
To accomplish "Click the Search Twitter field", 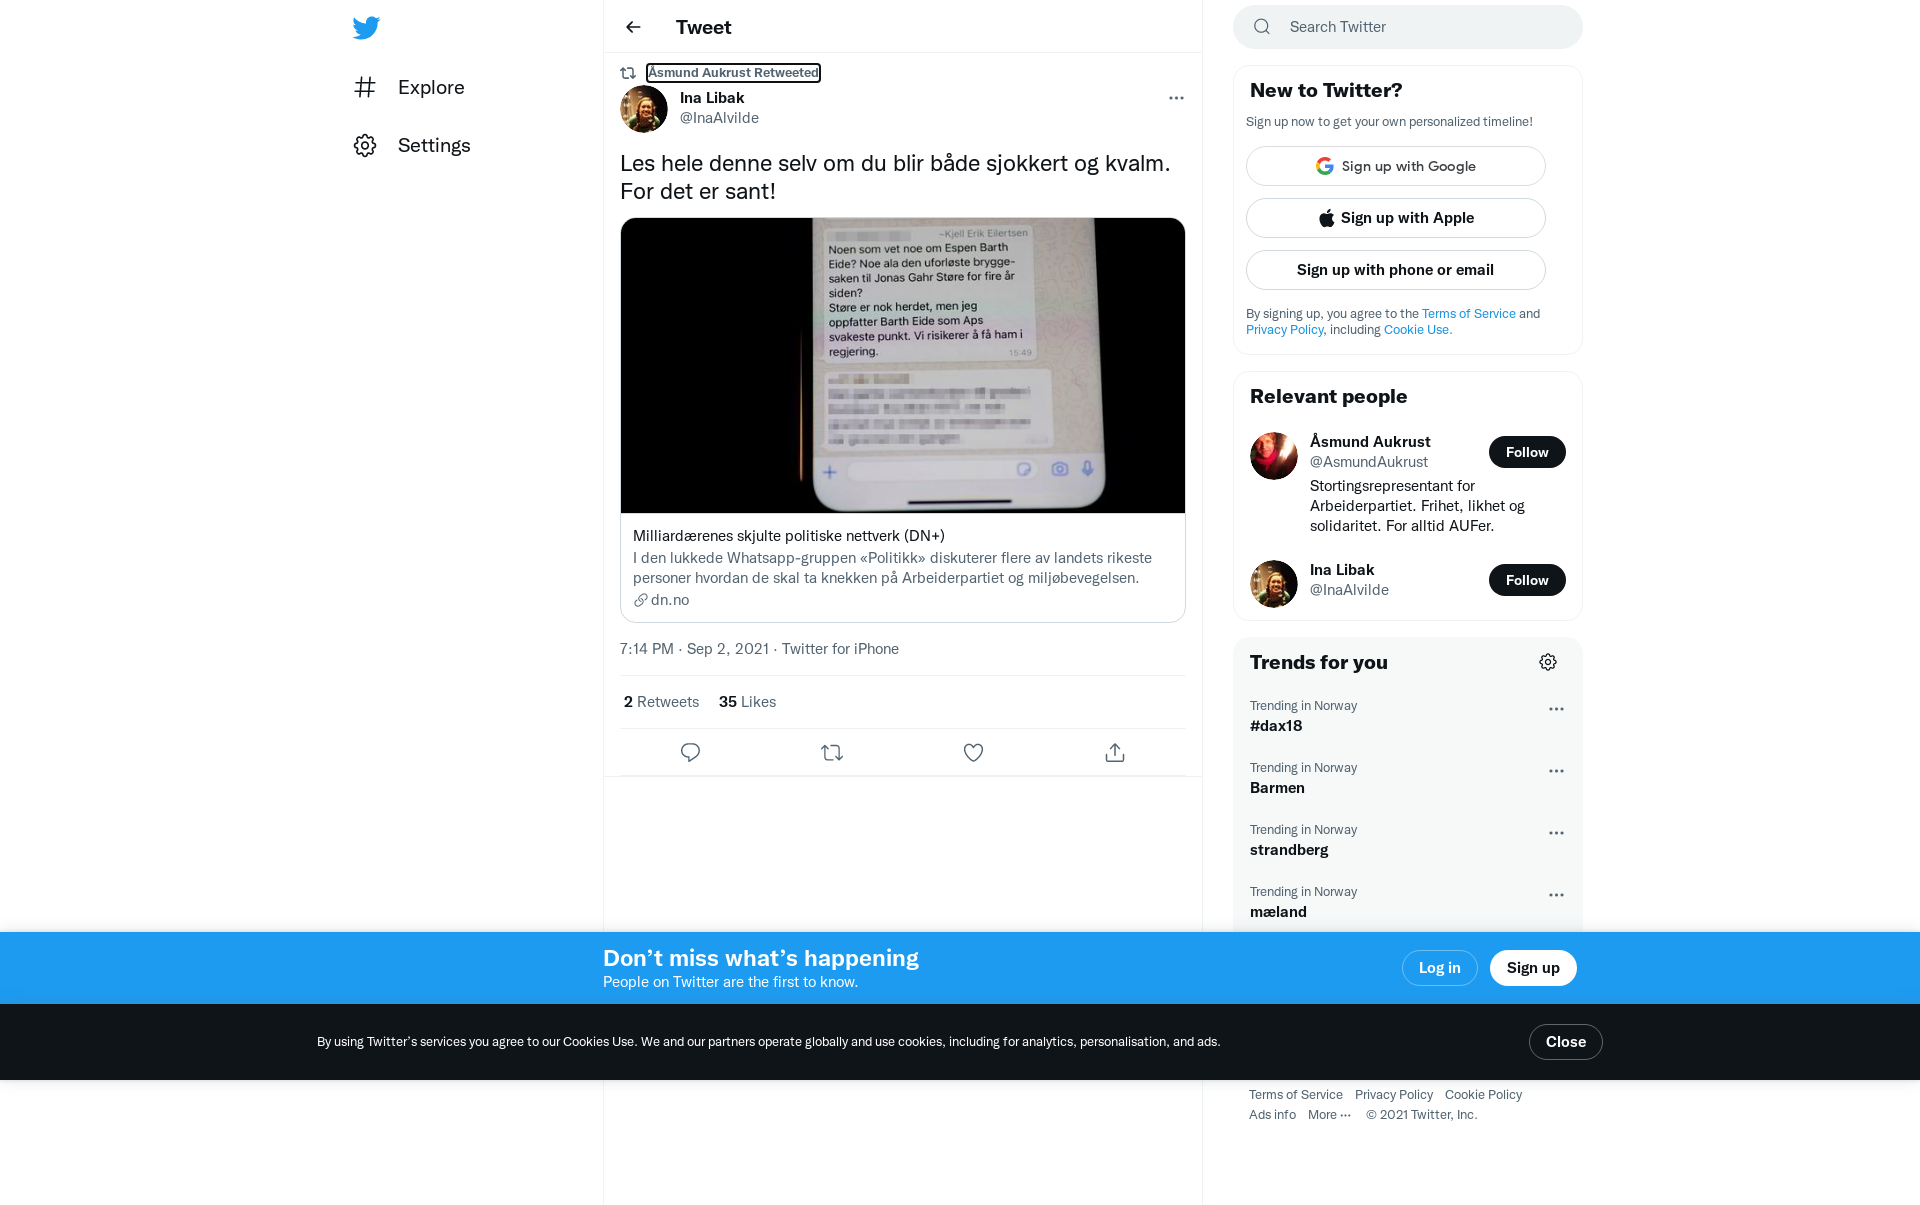I will 1408,27.
